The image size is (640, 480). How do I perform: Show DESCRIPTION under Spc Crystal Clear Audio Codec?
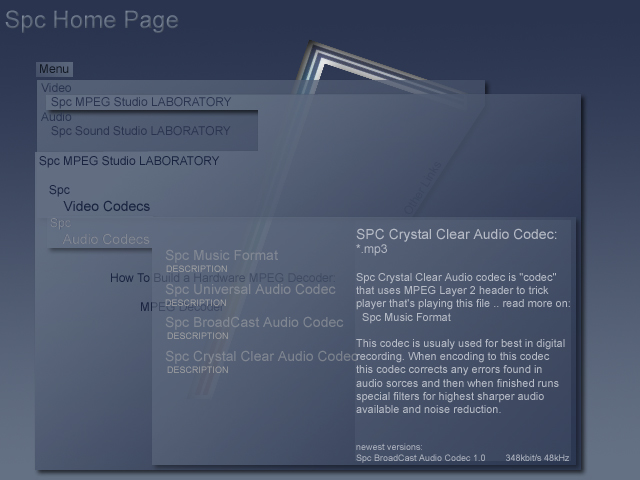coord(197,370)
